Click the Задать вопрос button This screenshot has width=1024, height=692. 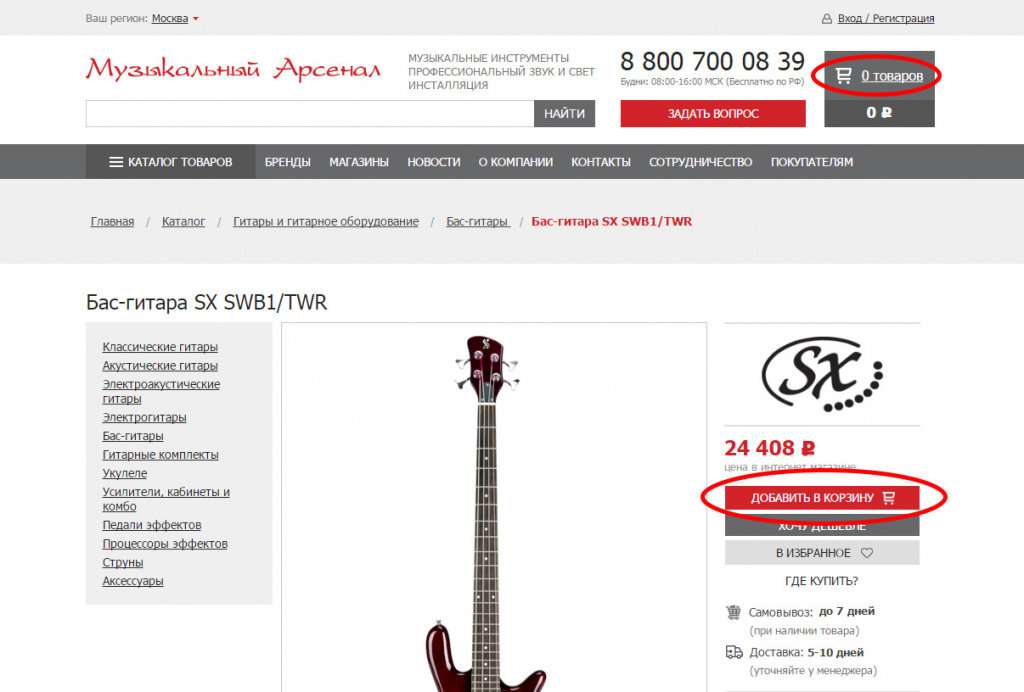[713, 114]
